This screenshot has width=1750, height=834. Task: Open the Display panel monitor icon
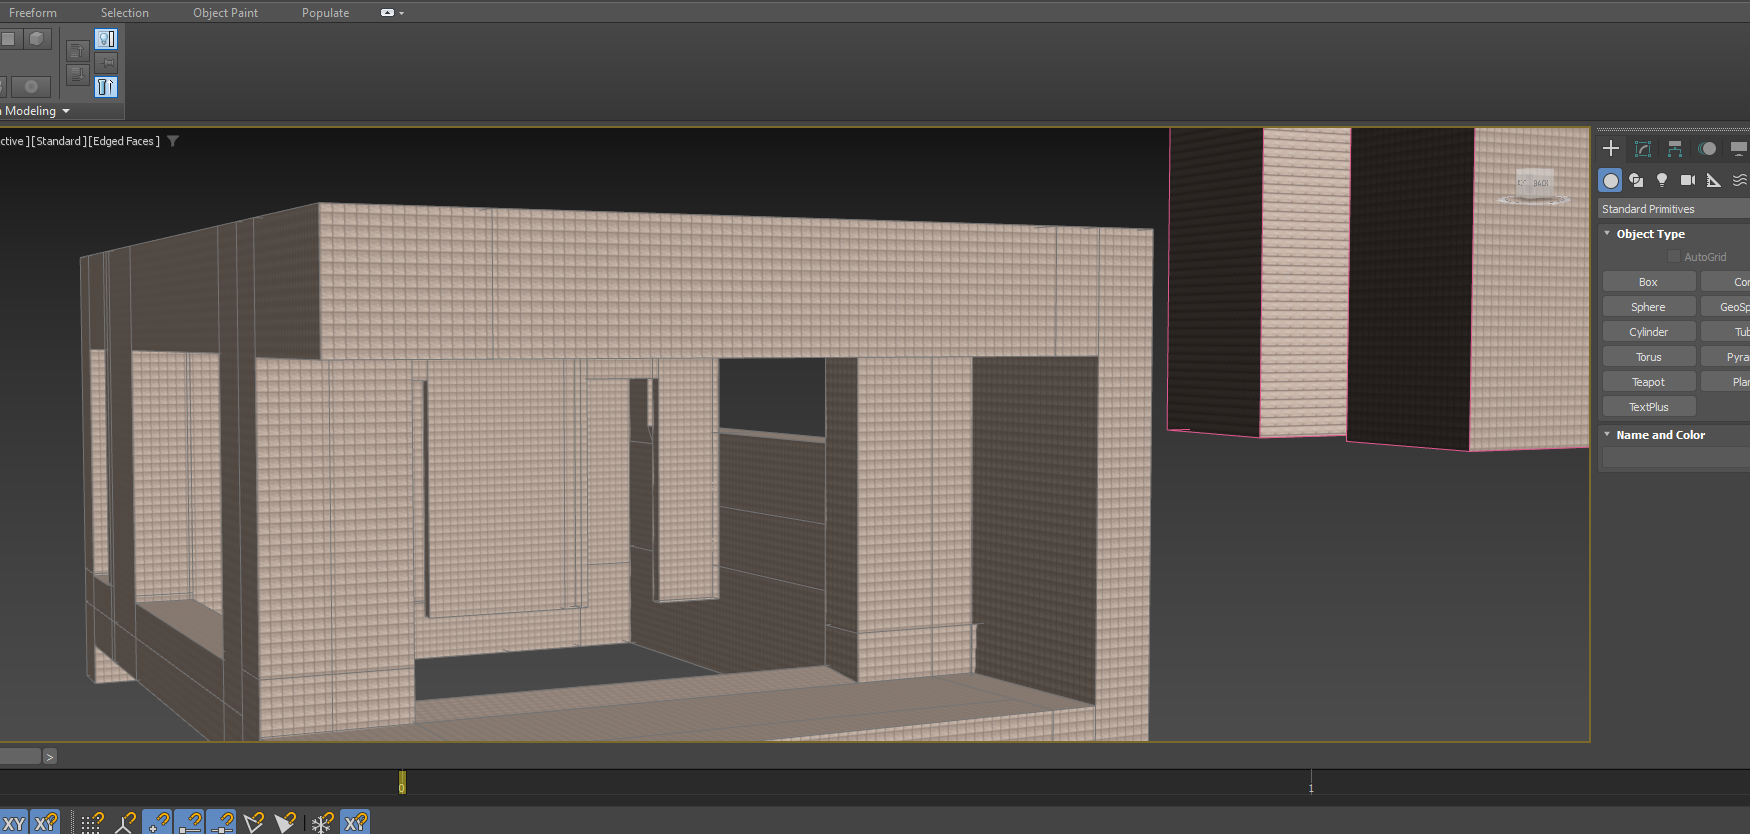point(1739,149)
